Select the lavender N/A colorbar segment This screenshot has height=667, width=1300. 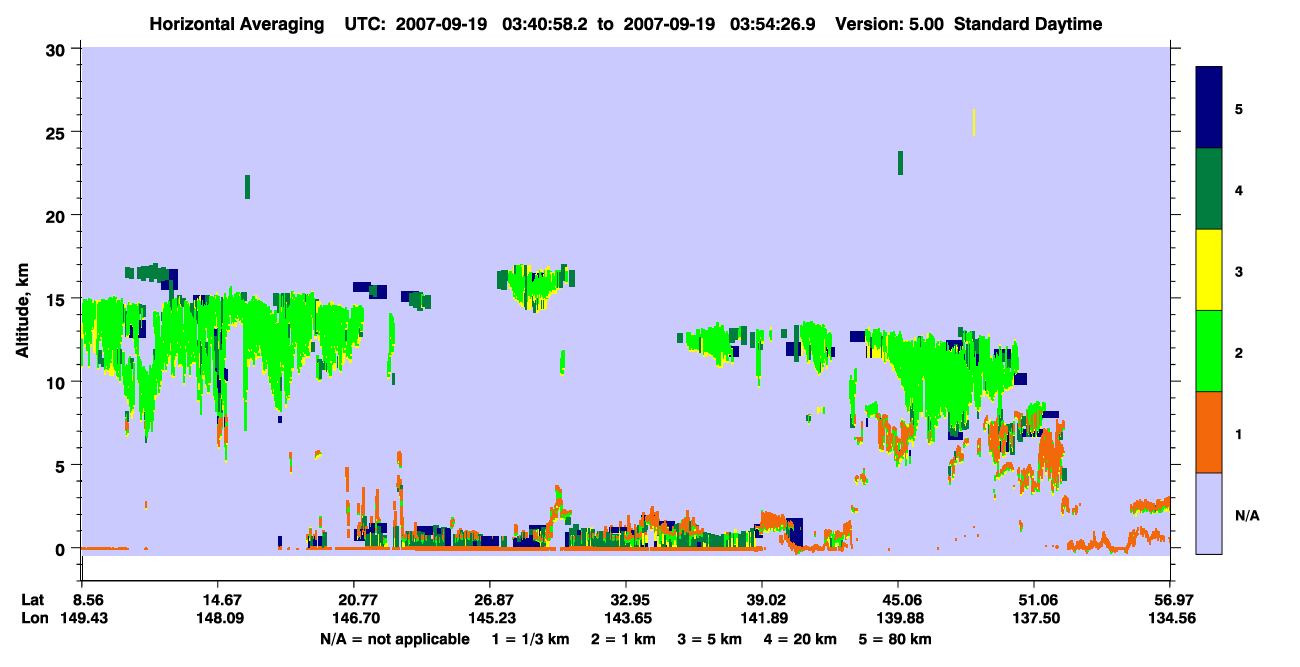pyautogui.click(x=1209, y=513)
